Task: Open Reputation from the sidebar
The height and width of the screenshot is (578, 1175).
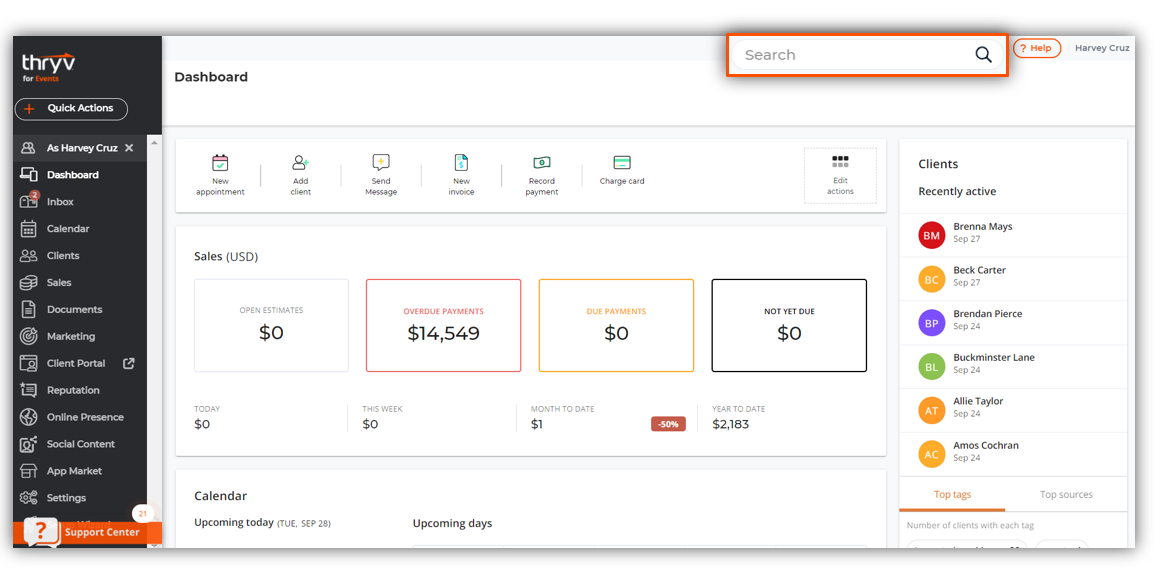Action: [x=73, y=390]
